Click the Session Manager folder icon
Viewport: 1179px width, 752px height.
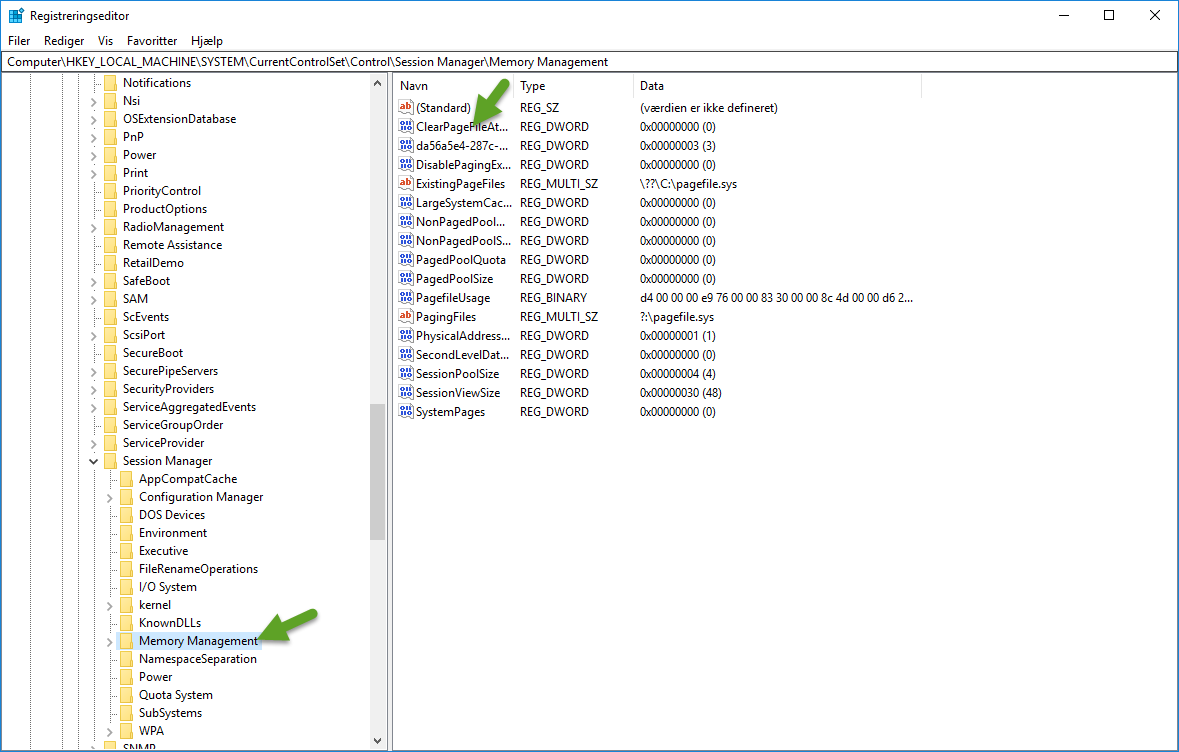tap(111, 461)
